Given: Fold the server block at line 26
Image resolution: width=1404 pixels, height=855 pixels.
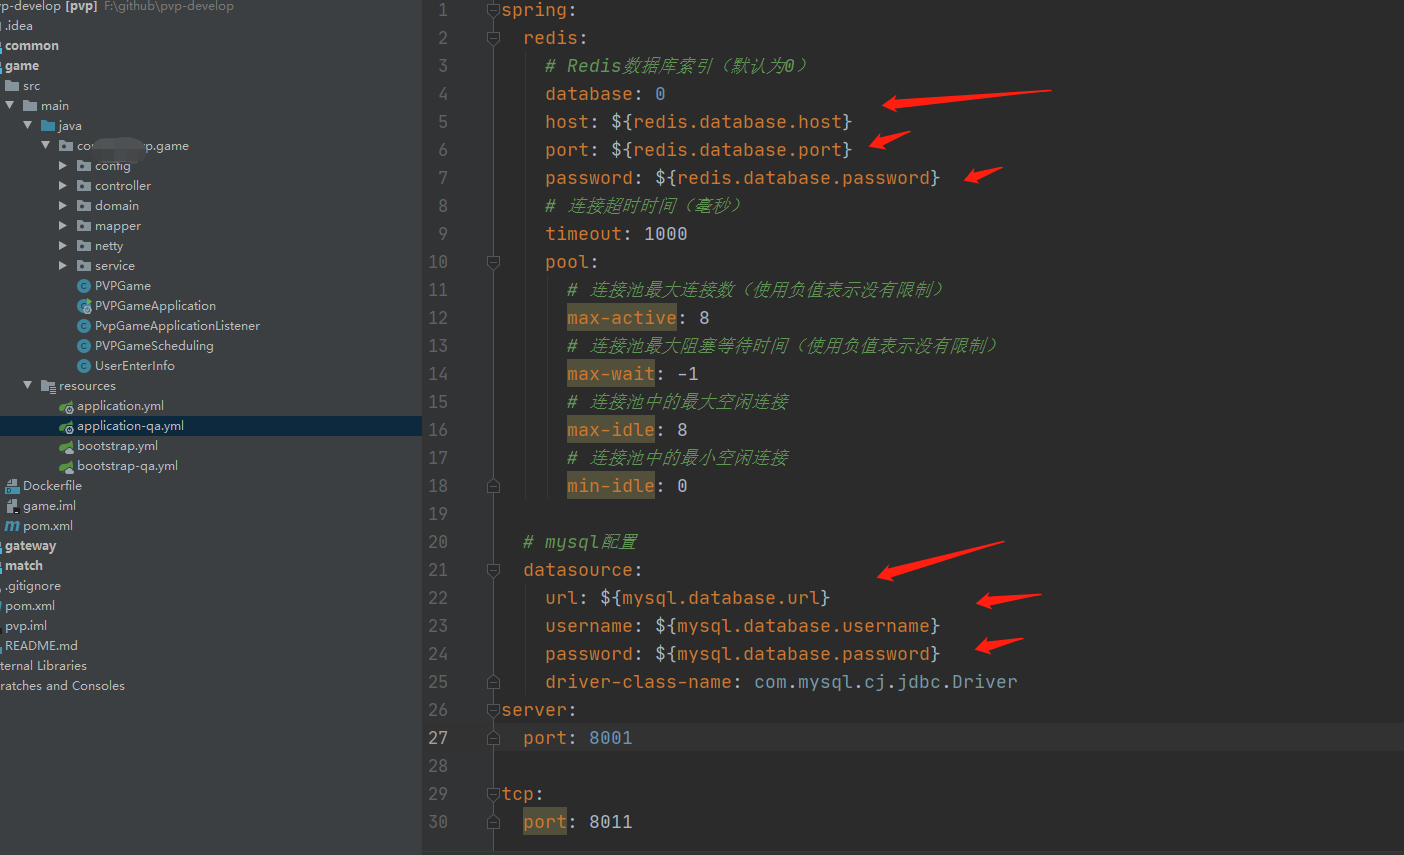Looking at the screenshot, I should coord(493,710).
